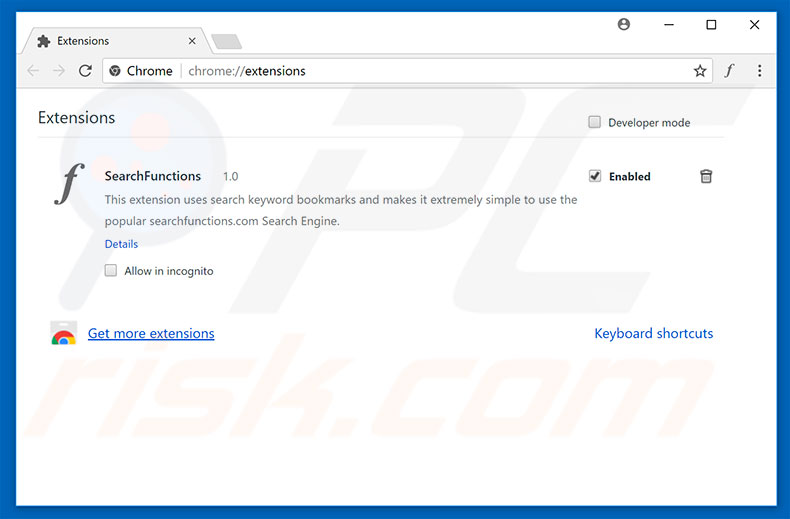Select the Extensions tab
The height and width of the screenshot is (519, 790).
pos(116,41)
